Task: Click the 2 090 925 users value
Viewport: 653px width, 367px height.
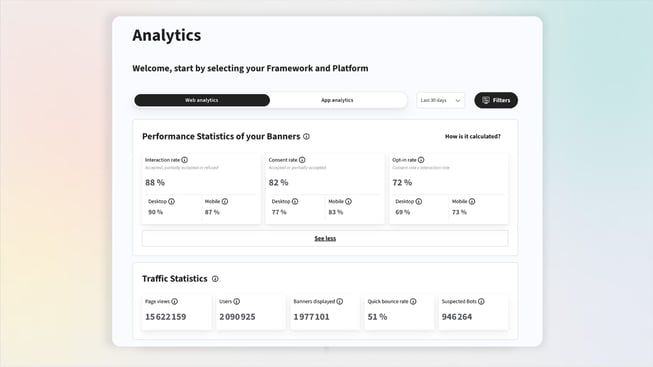Action: pyautogui.click(x=237, y=317)
